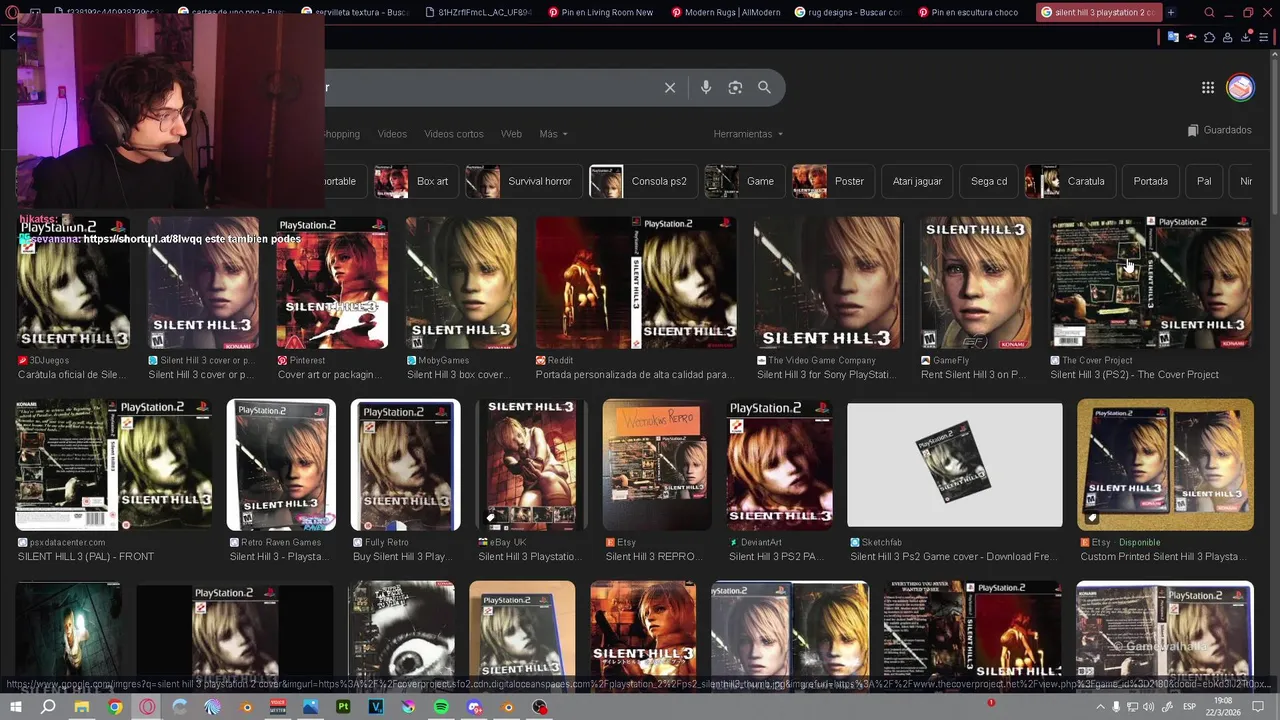Viewport: 1280px width, 720px height.
Task: Switch to Pin en escultura choco tab
Action: (x=972, y=13)
